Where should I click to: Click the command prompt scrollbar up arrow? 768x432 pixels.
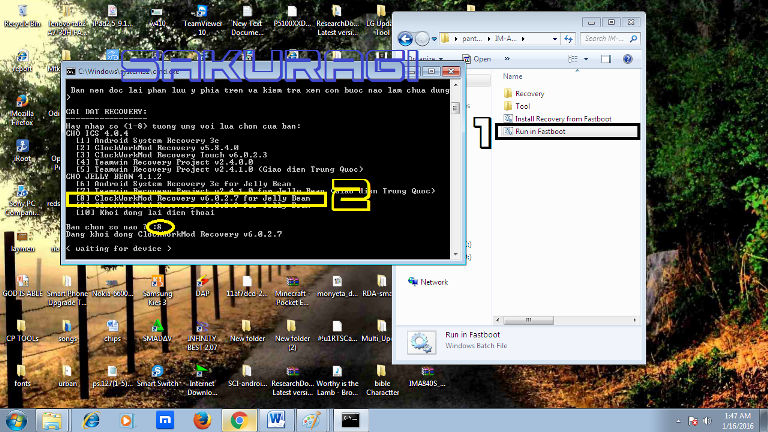click(456, 84)
